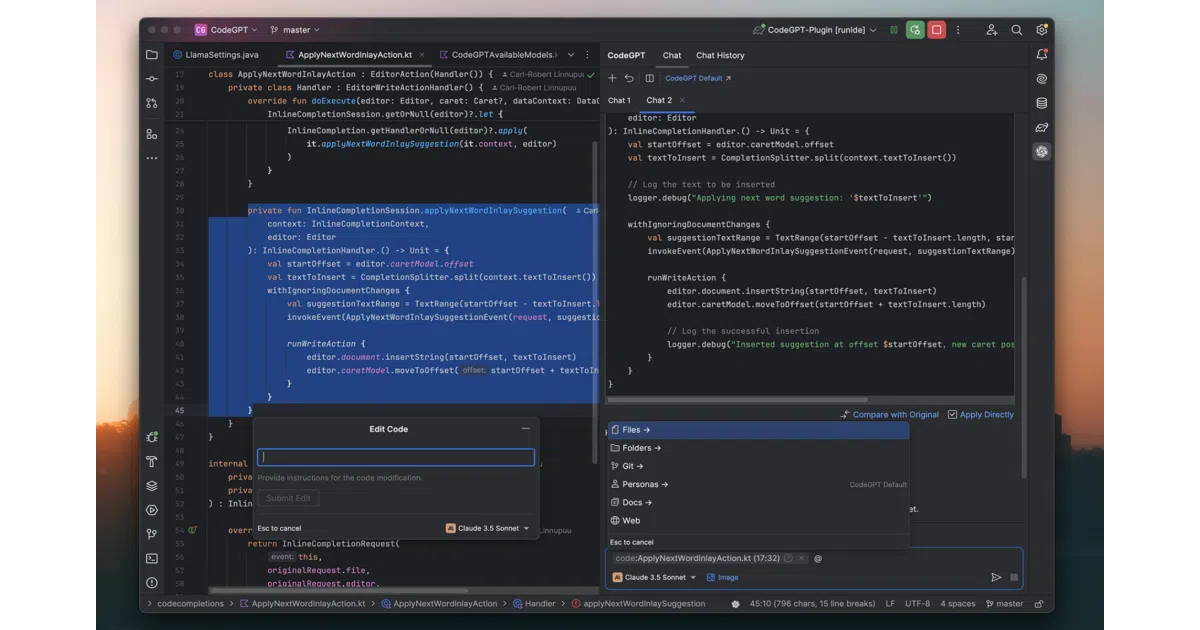Click the Image attach link in chat input
1200x630 pixels.
[722, 577]
